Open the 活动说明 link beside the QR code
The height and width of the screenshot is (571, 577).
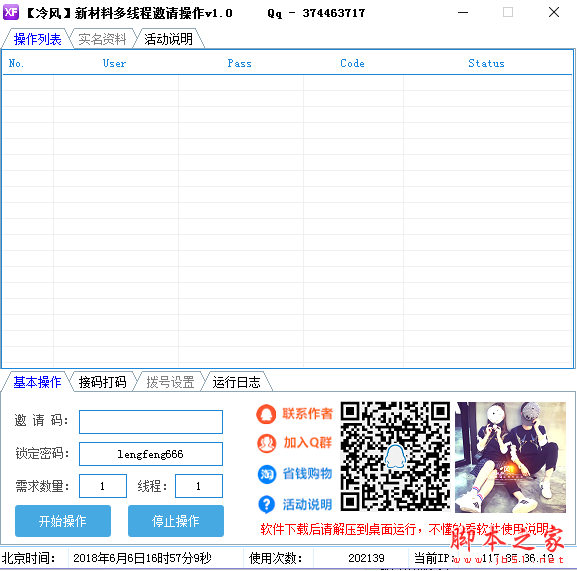coord(307,504)
